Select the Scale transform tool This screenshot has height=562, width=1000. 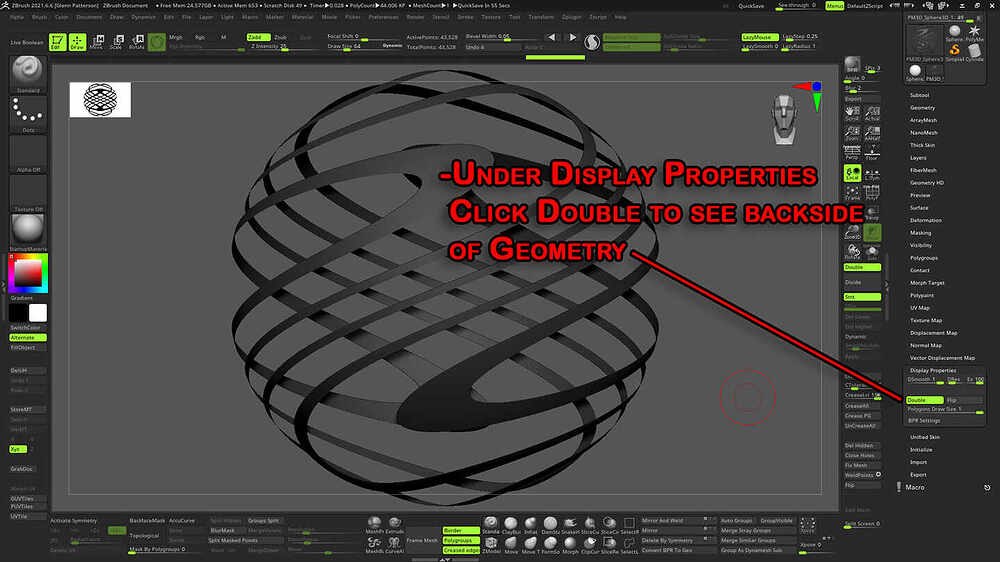(117, 43)
